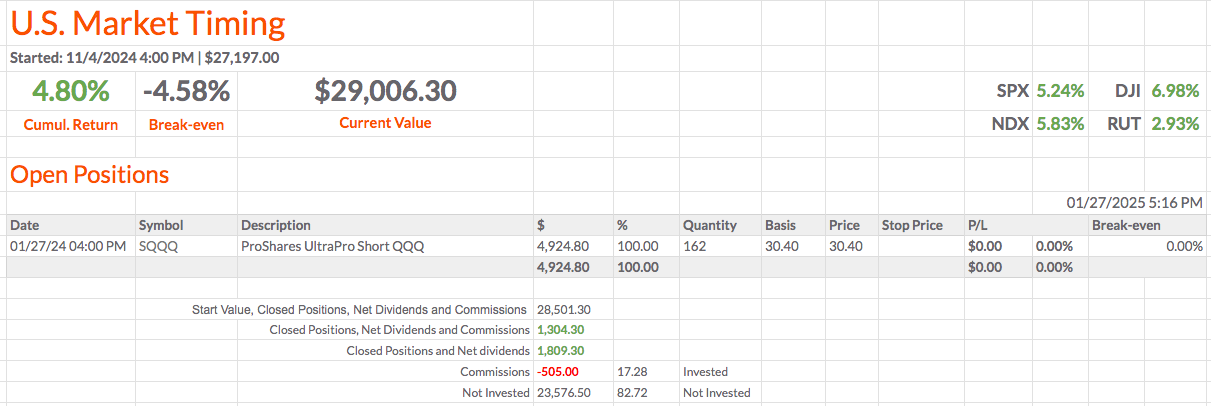The width and height of the screenshot is (1211, 406).
Task: Select the Stop Price column header
Action: click(x=912, y=225)
